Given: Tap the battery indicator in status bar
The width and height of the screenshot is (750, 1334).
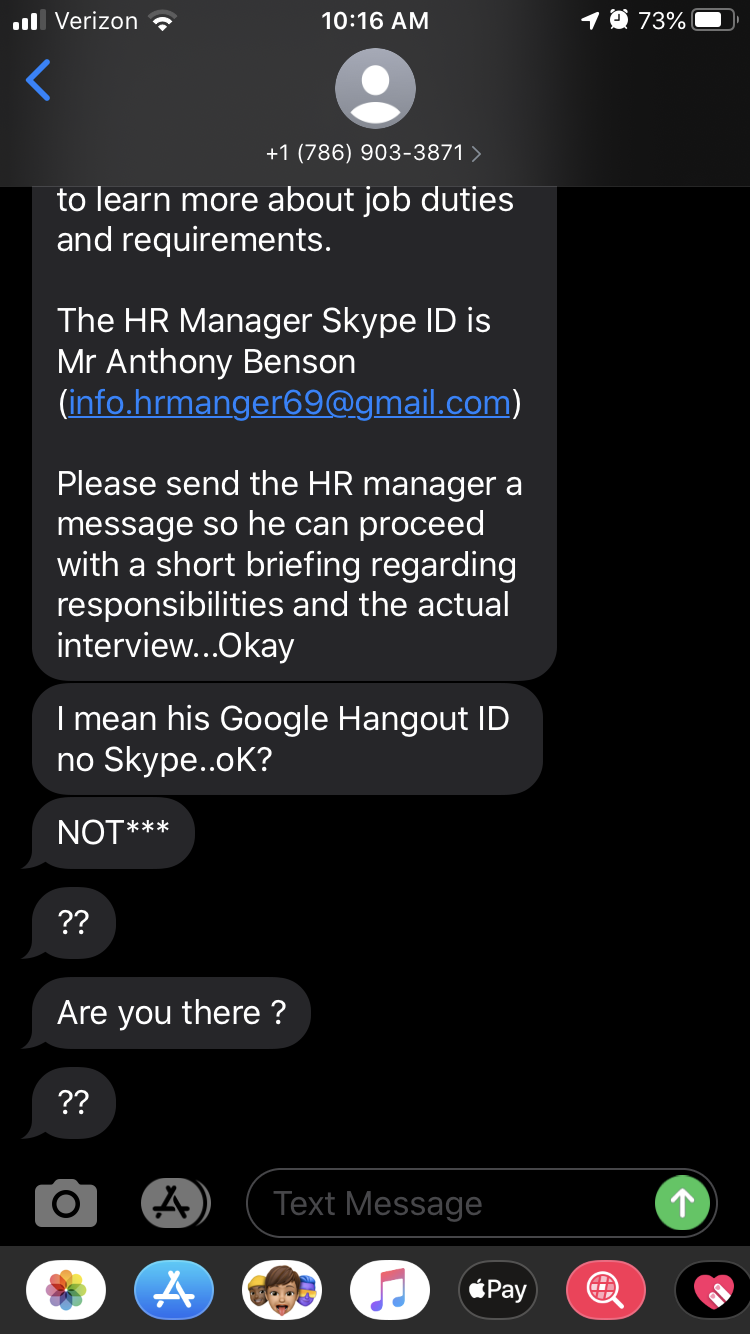Looking at the screenshot, I should (714, 20).
